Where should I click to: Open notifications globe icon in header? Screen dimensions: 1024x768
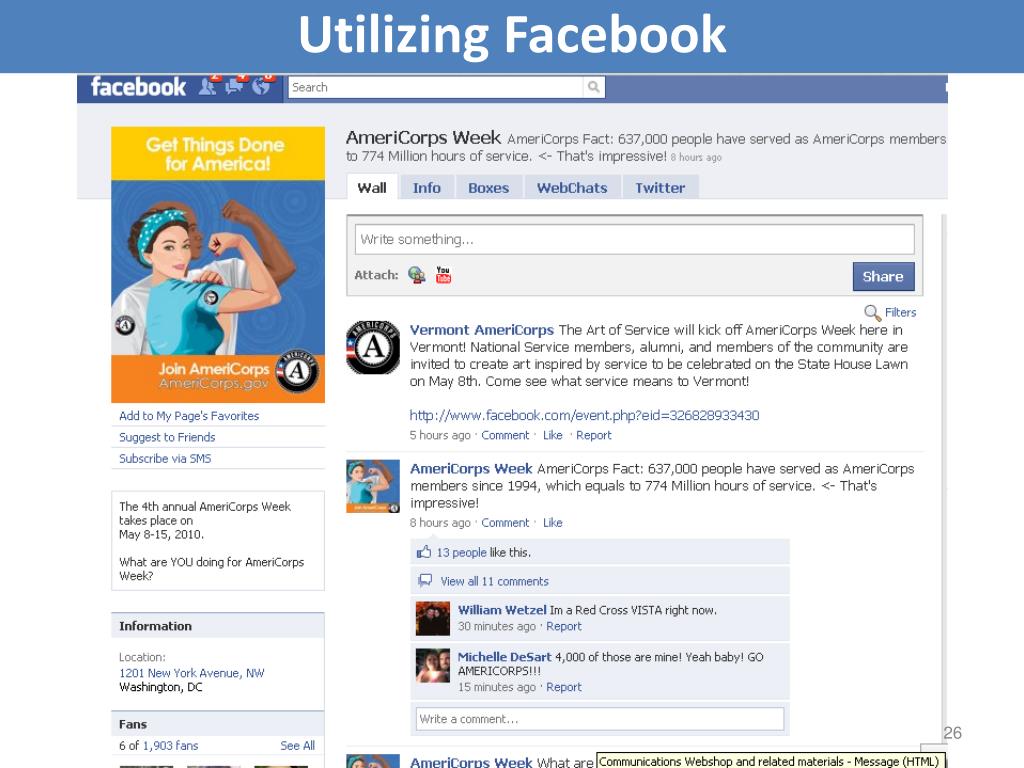pos(261,86)
